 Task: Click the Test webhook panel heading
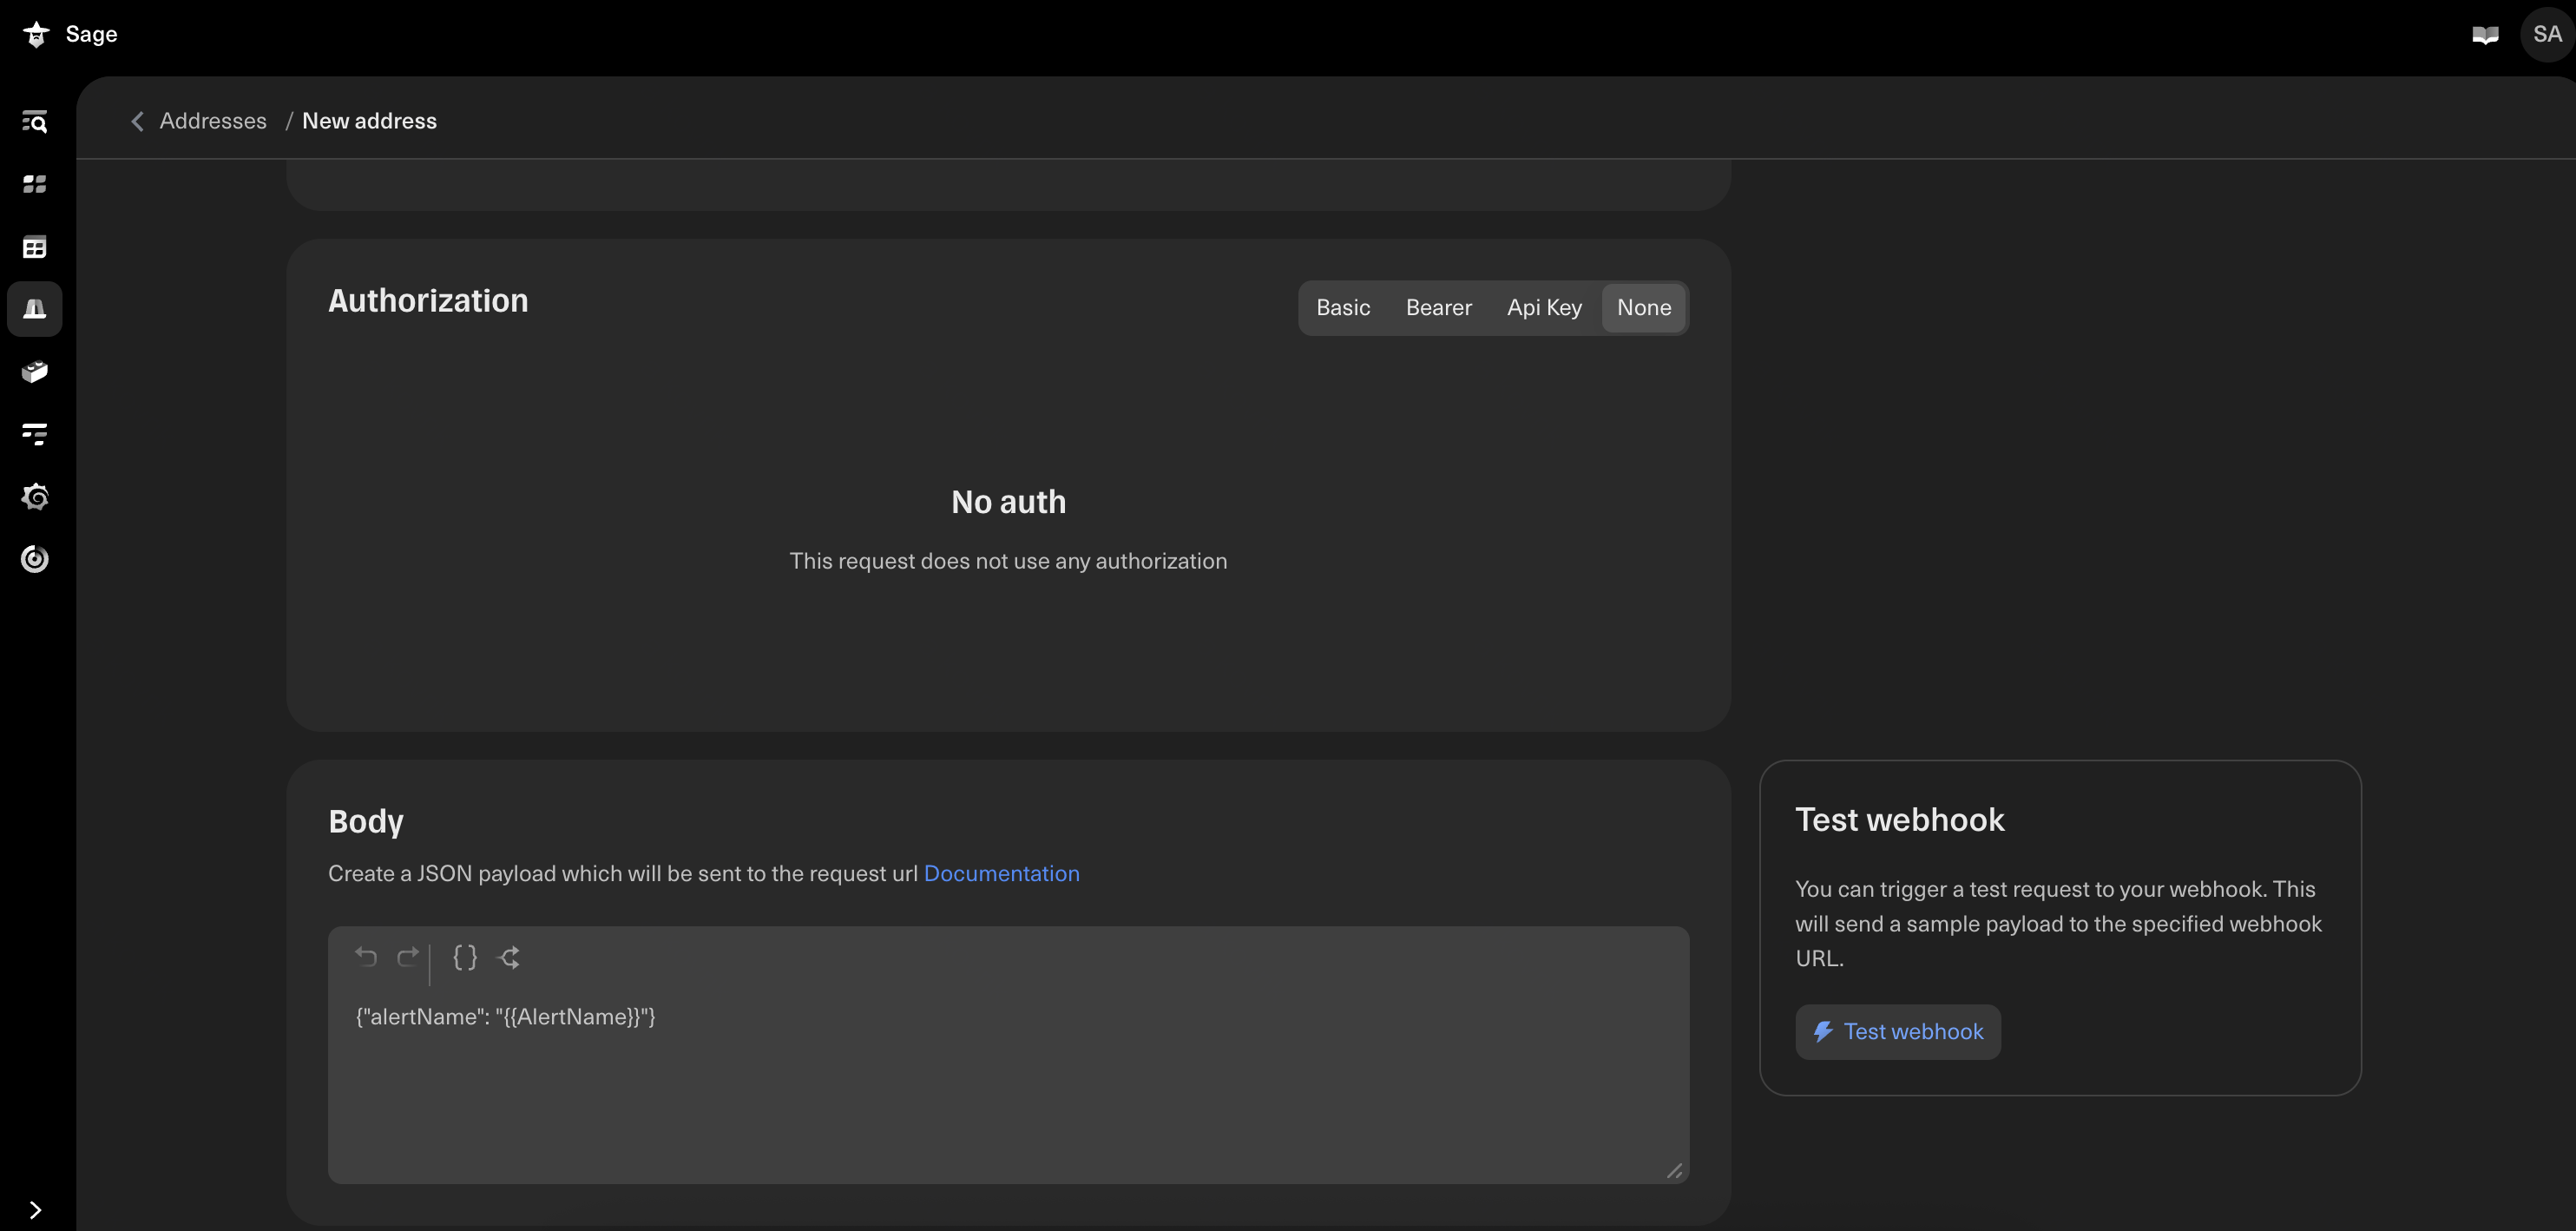pos(1899,820)
